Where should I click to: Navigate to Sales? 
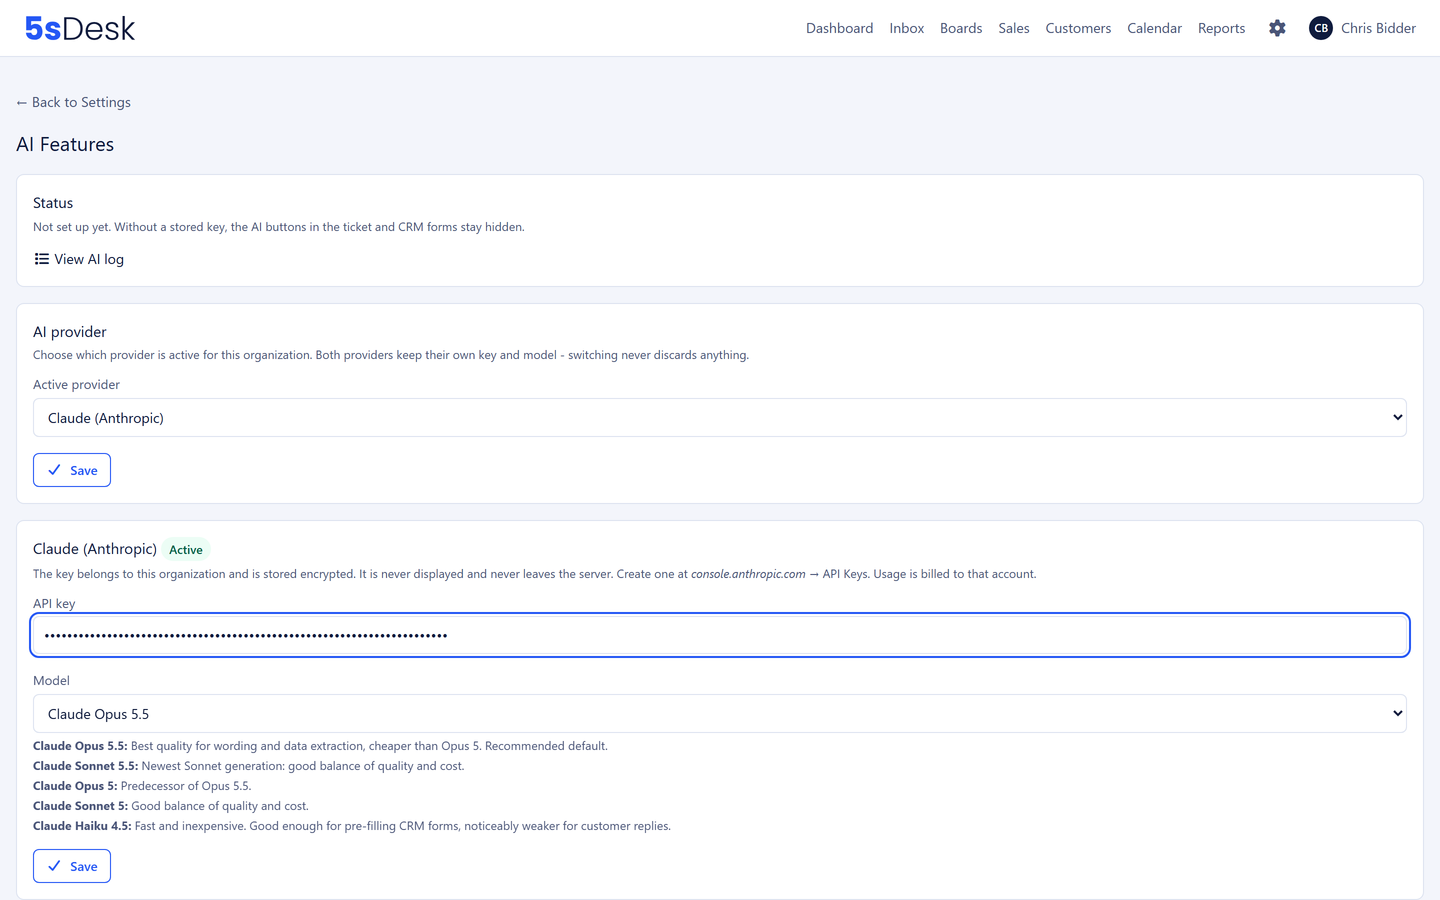(x=1014, y=28)
